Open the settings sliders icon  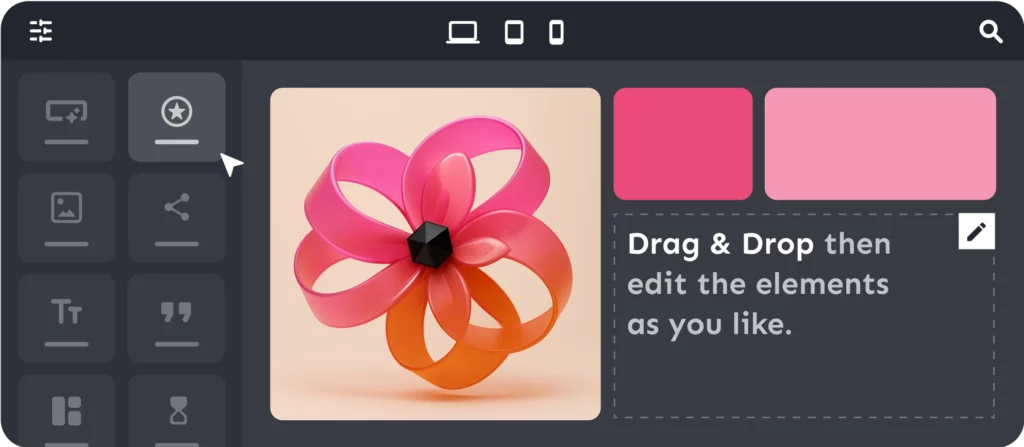point(41,31)
